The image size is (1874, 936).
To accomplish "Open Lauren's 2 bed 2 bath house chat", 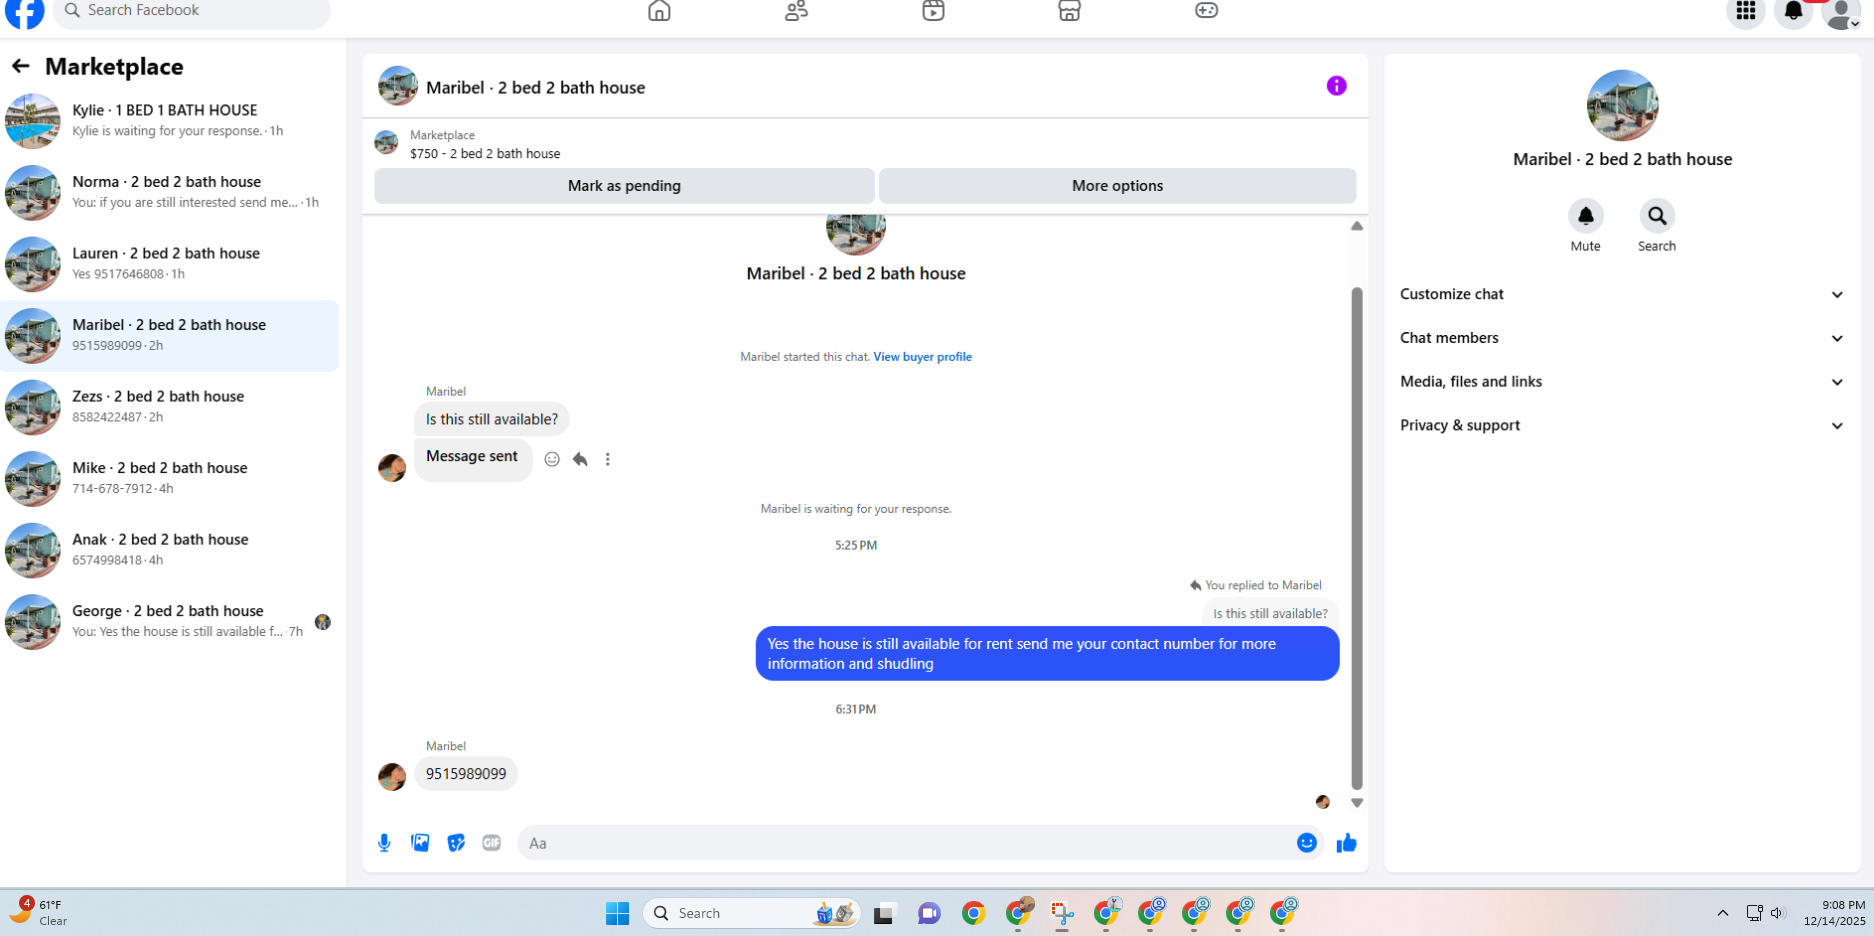I will (x=171, y=264).
